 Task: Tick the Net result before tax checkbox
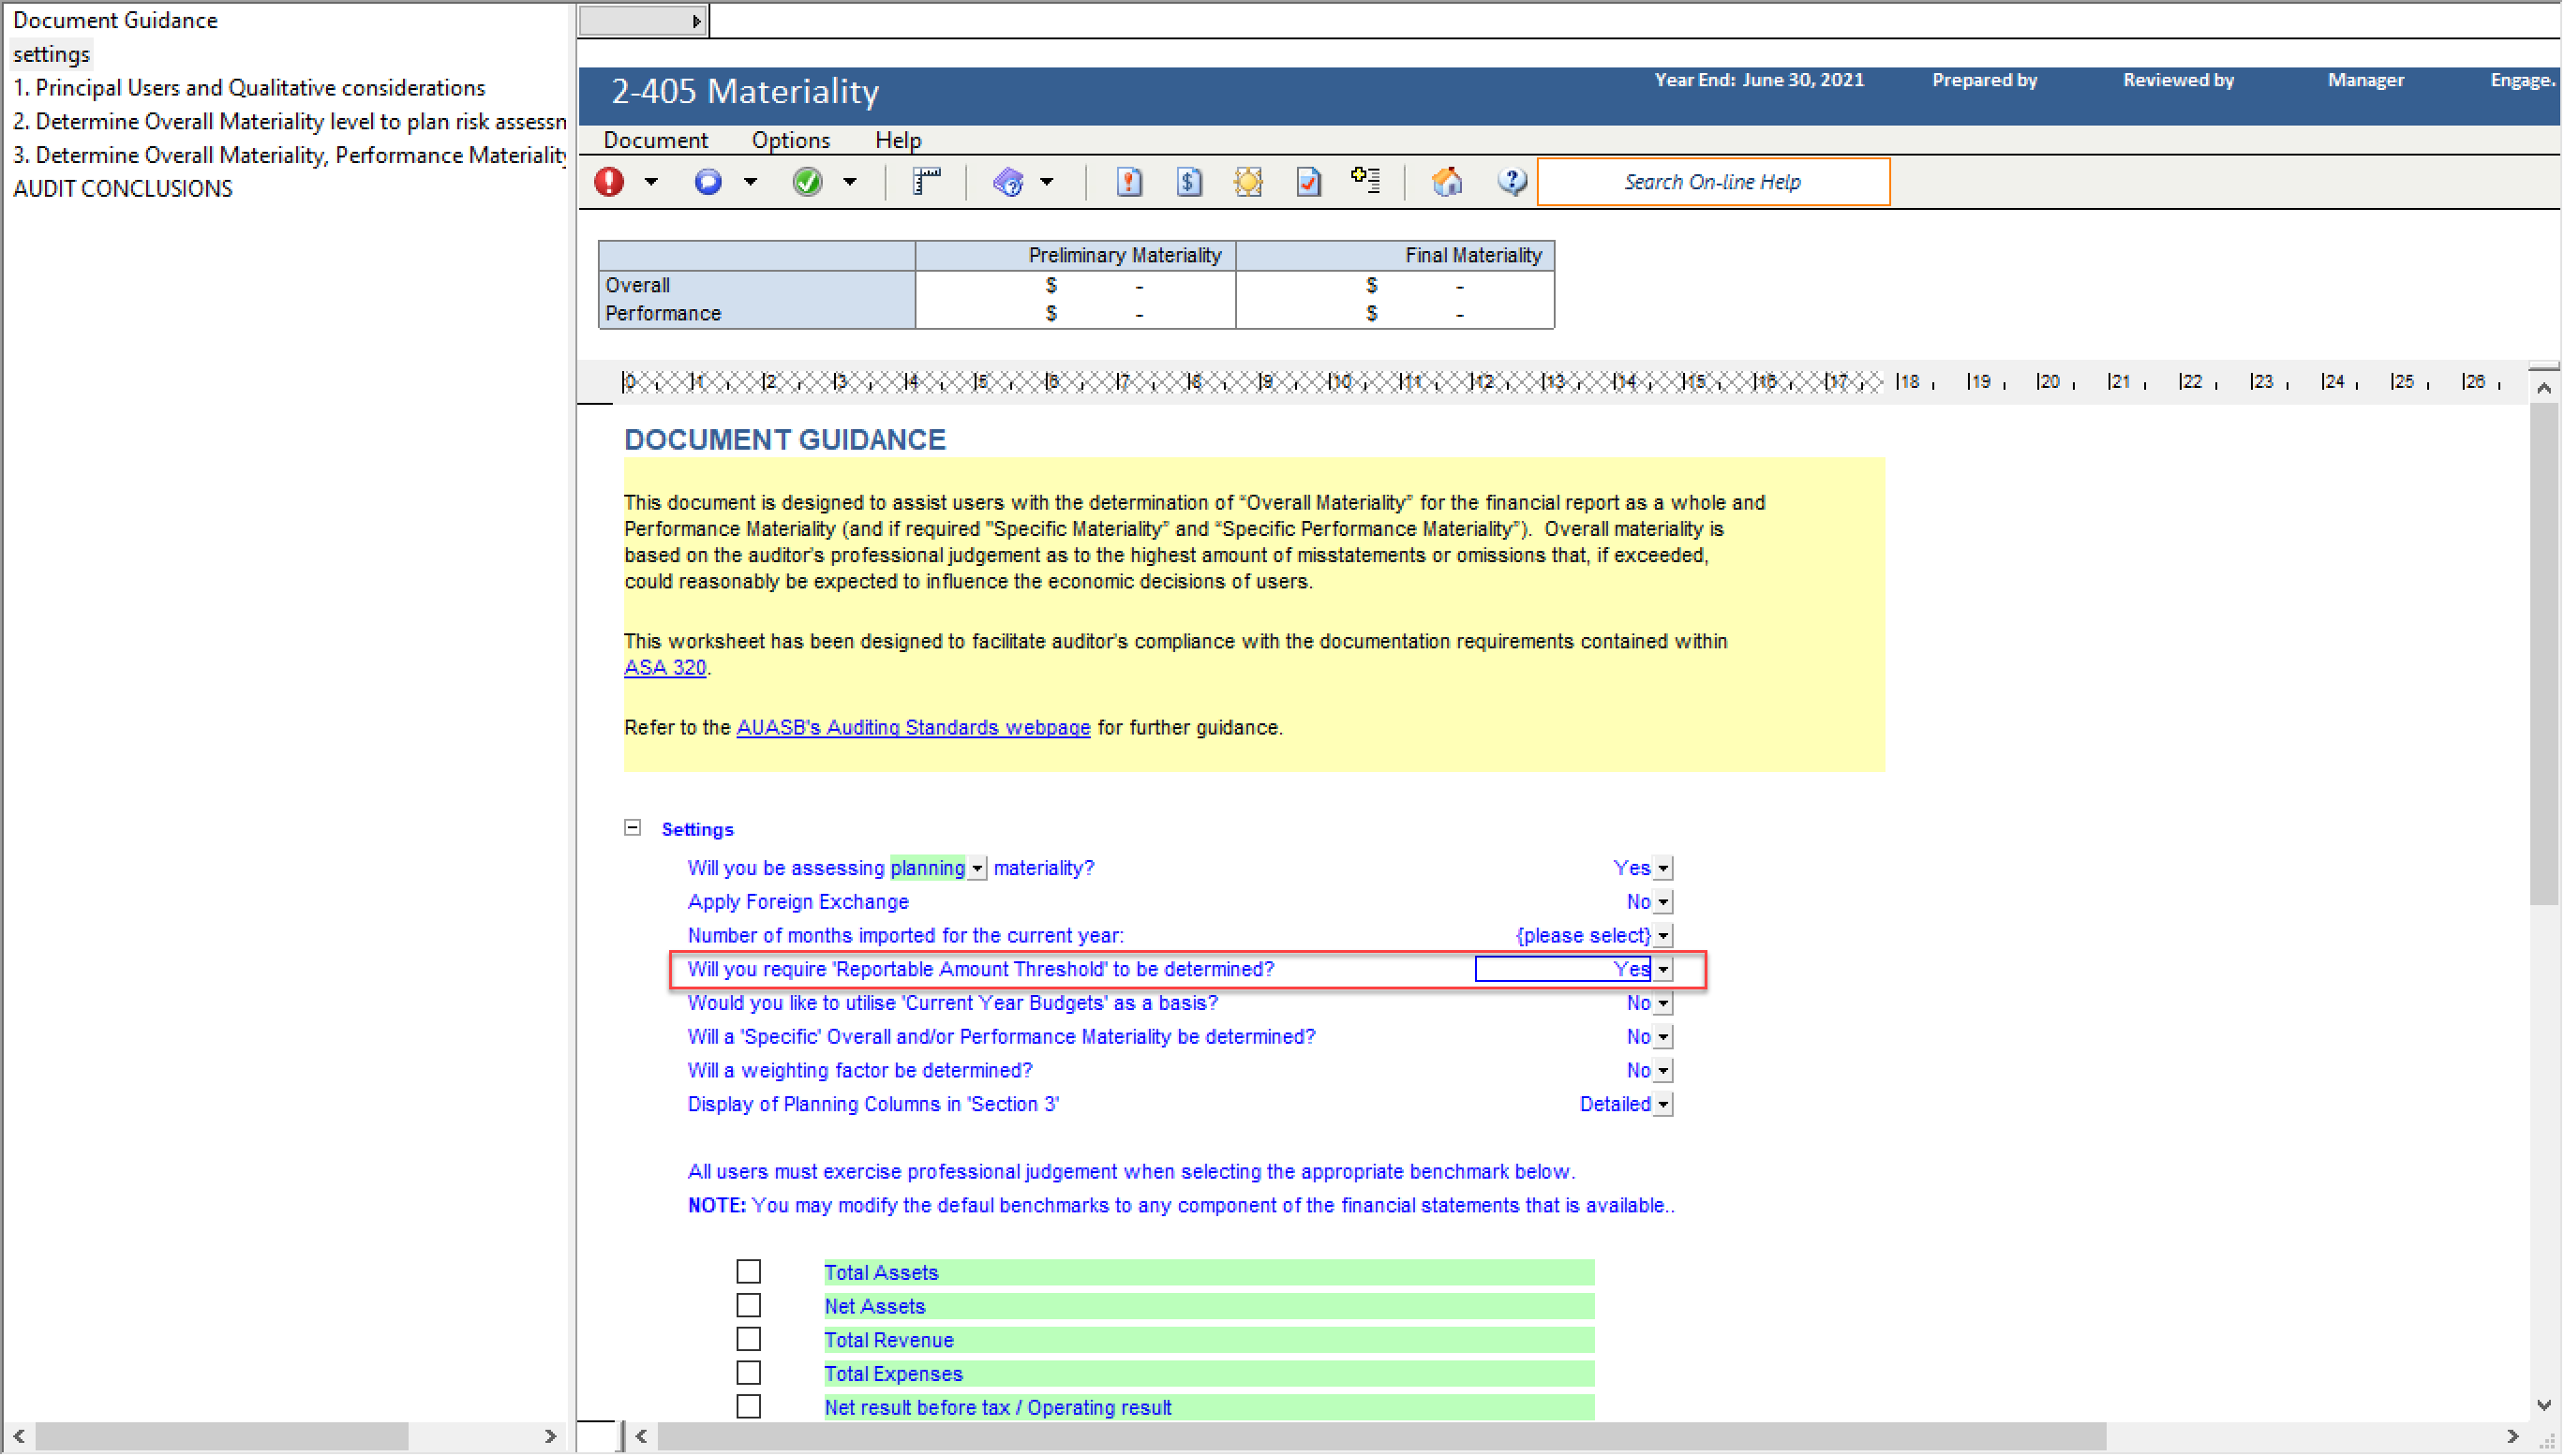[748, 1408]
